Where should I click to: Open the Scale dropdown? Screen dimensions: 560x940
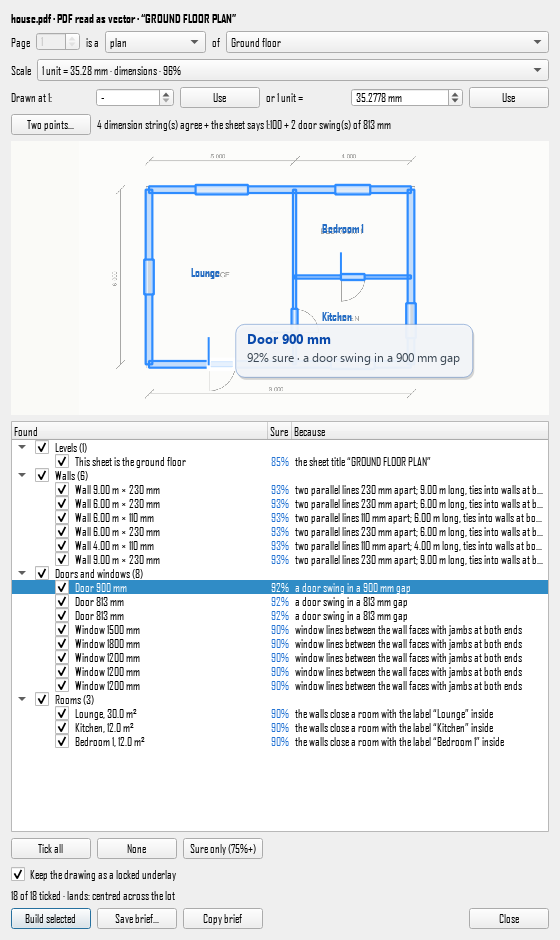pos(293,71)
